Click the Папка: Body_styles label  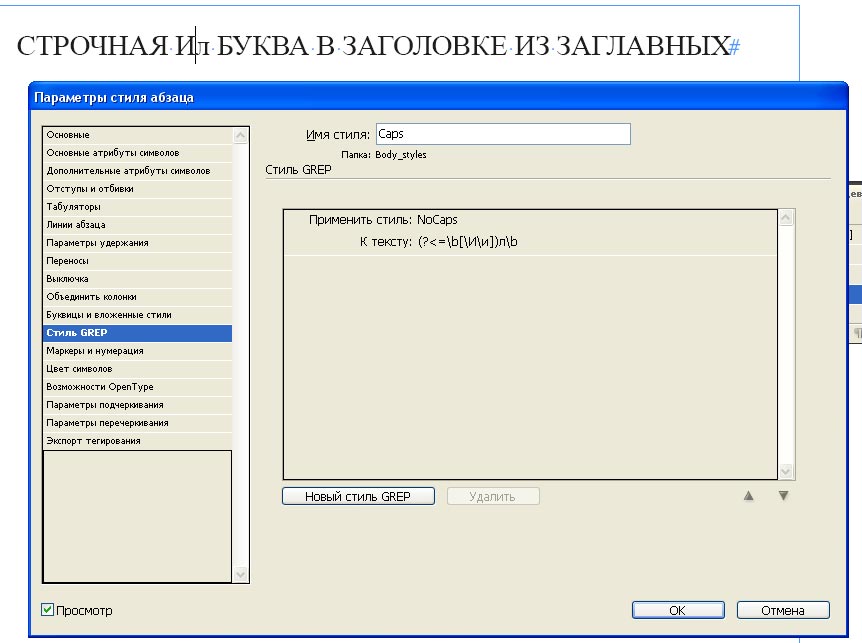click(x=384, y=155)
